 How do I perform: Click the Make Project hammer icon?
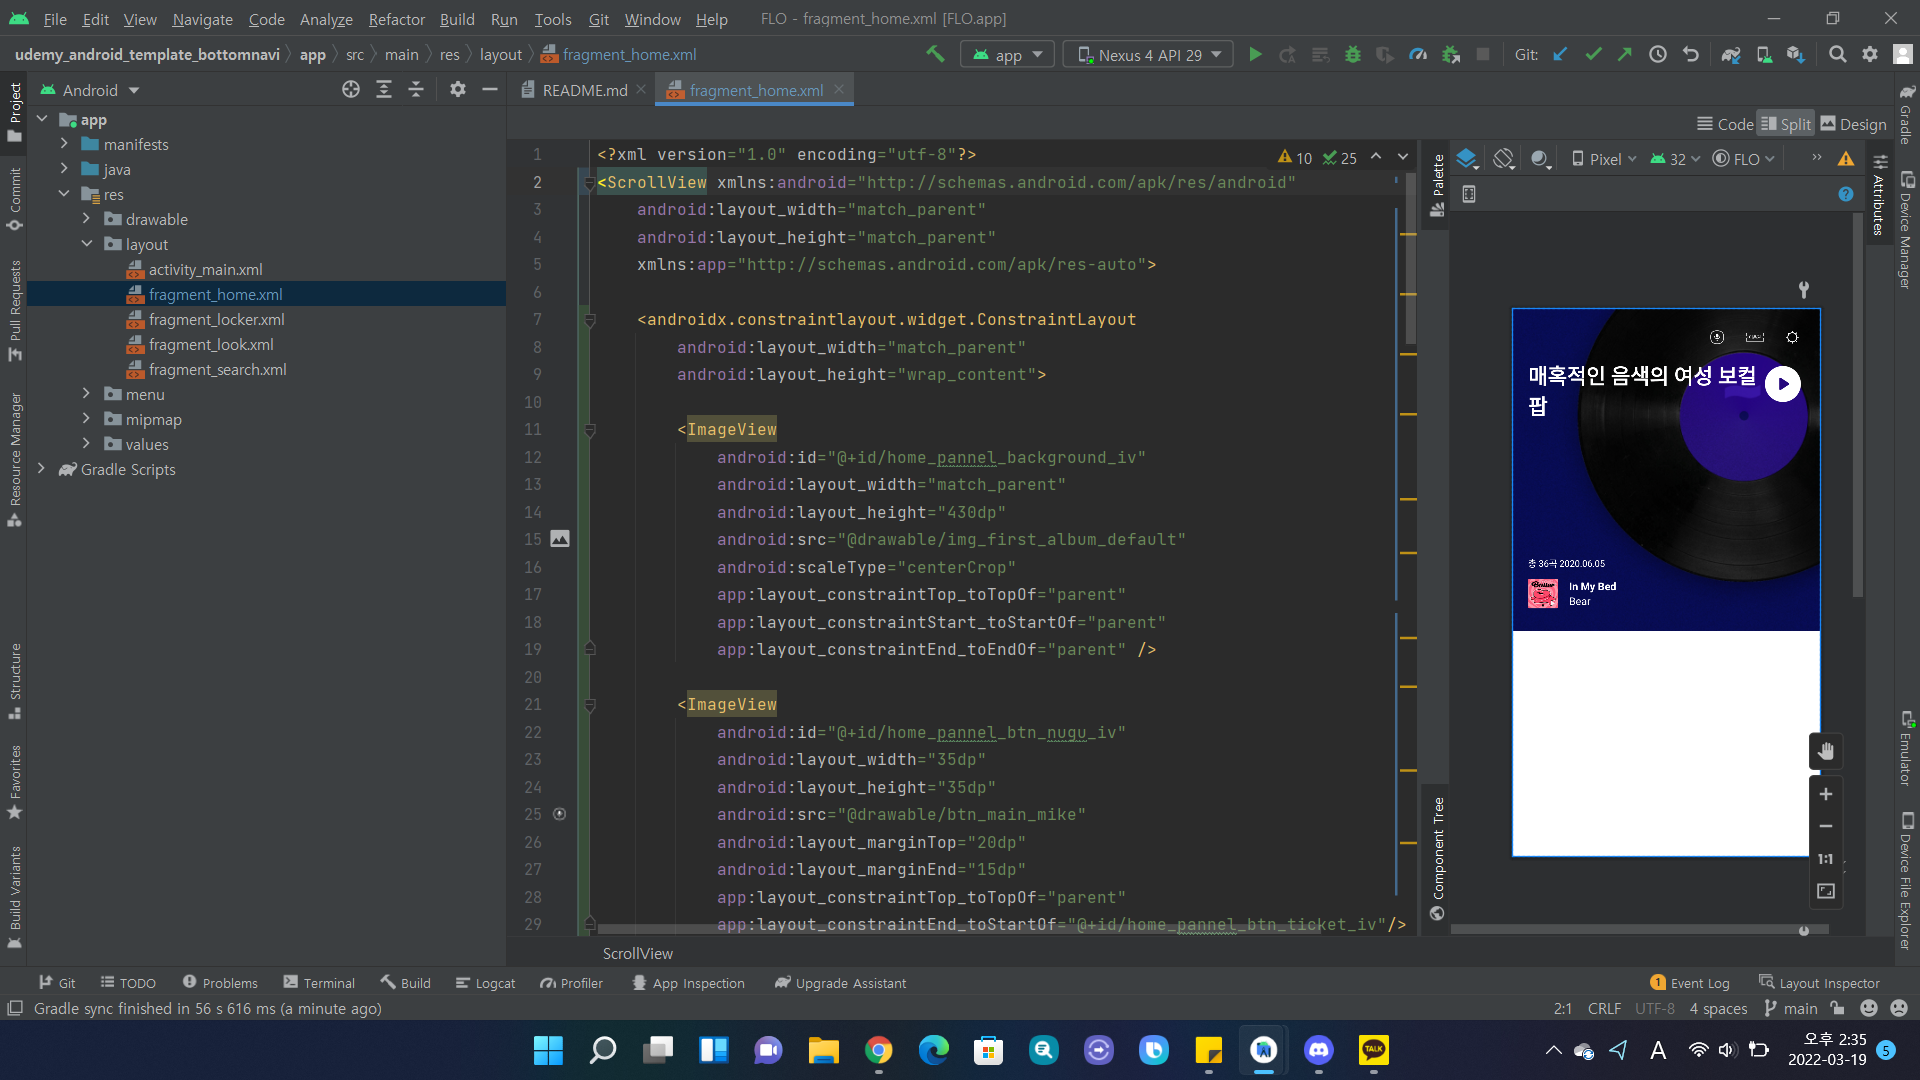[935, 55]
